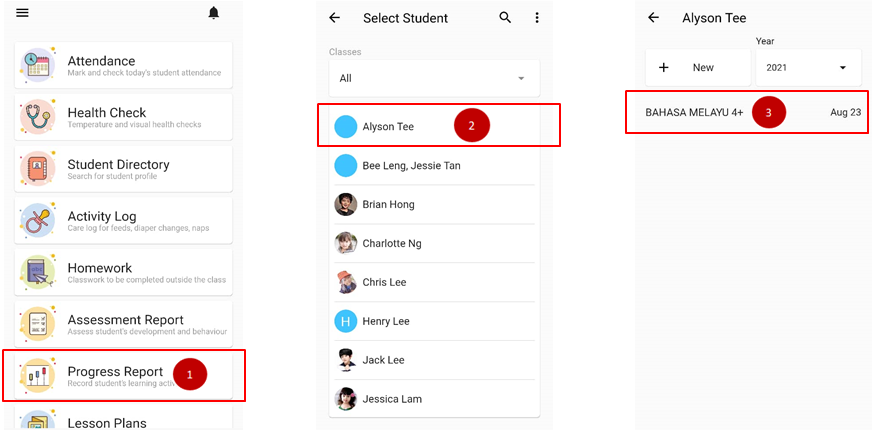Click Brian Hong's profile photo
Image resolution: width=874 pixels, height=430 pixels.
(x=346, y=204)
